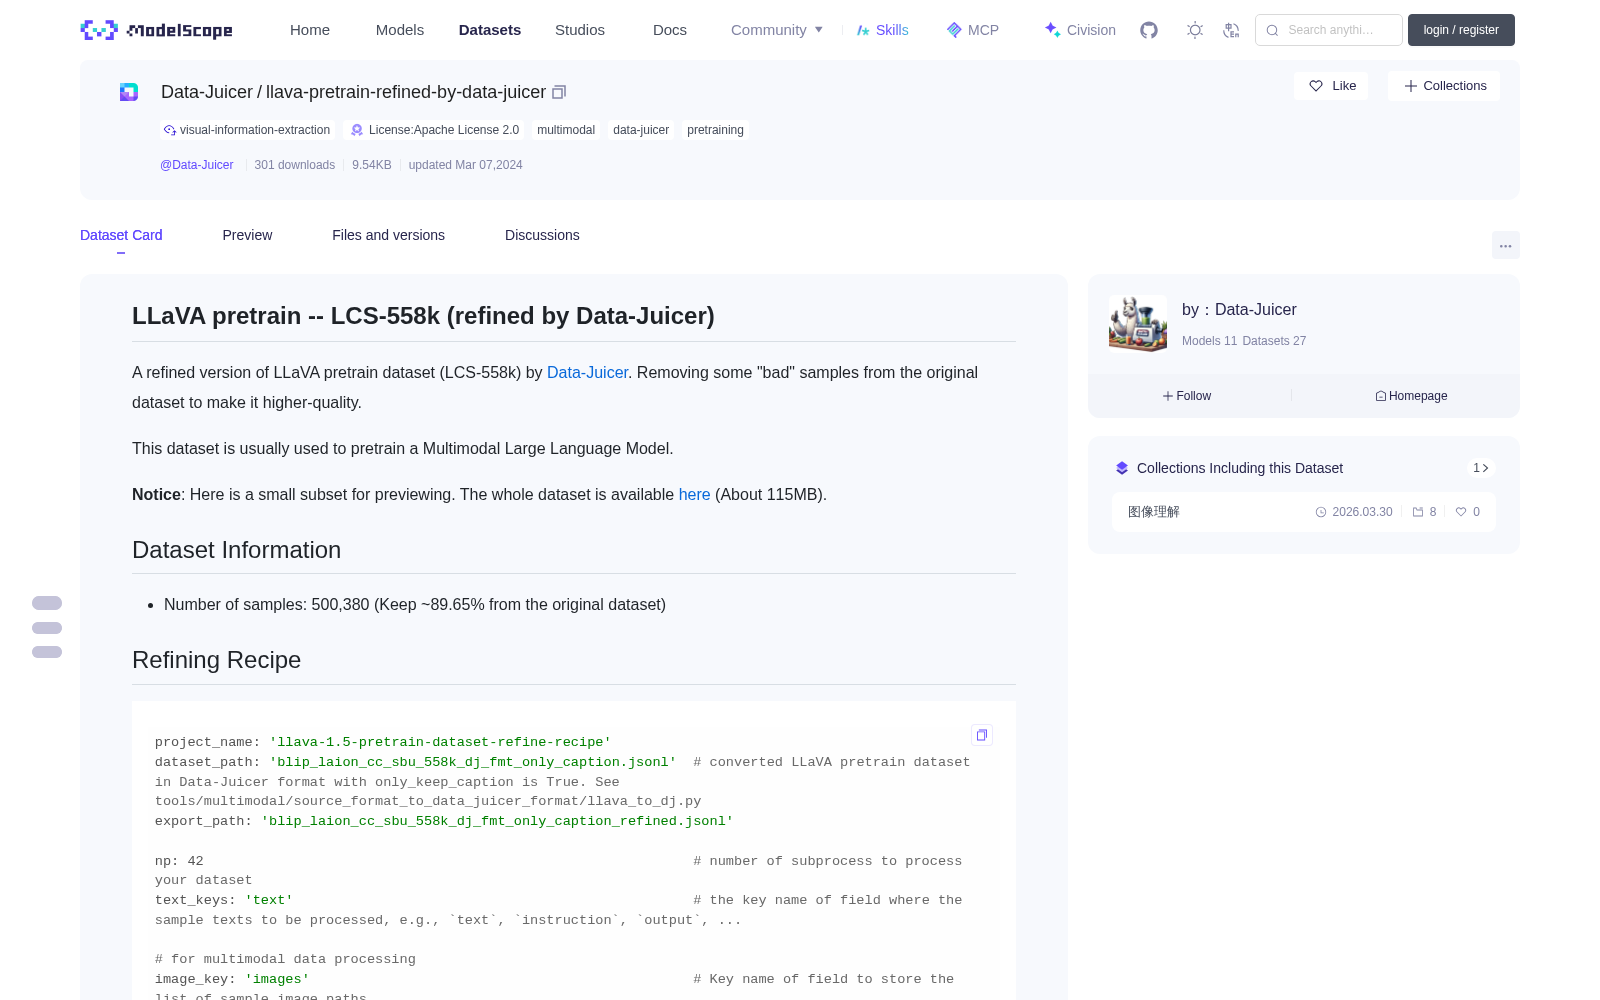Open the Studios menu
The height and width of the screenshot is (1000, 1600).
tap(580, 30)
